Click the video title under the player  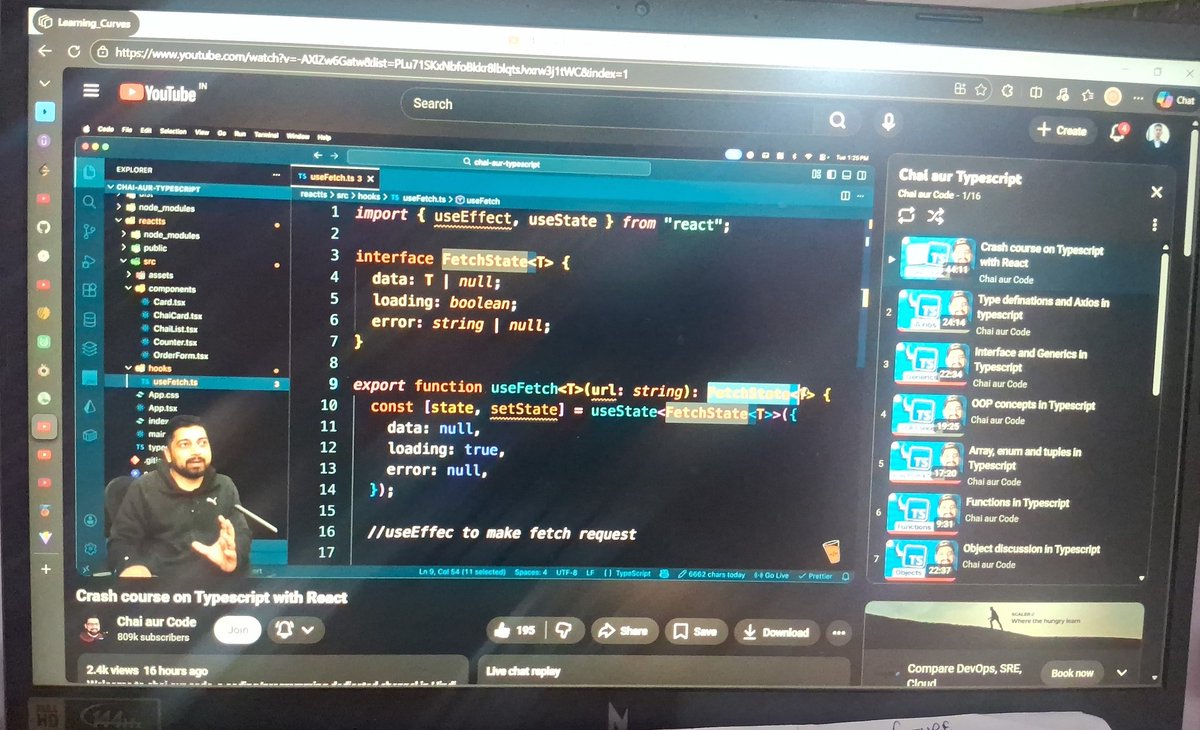(212, 598)
